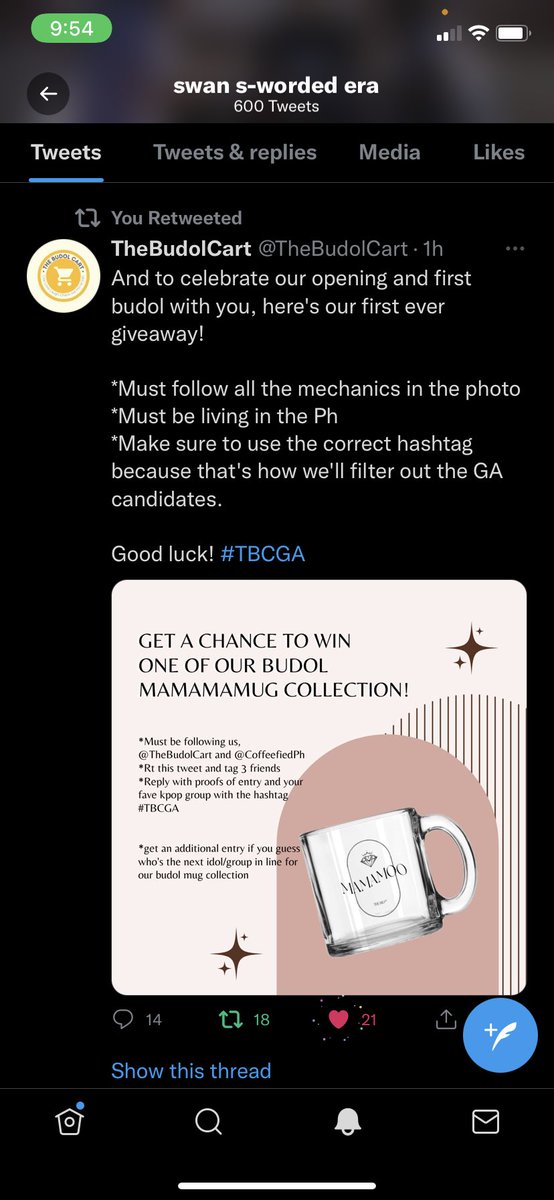Select the Tweets tab
The image size is (554, 1200).
click(x=66, y=152)
